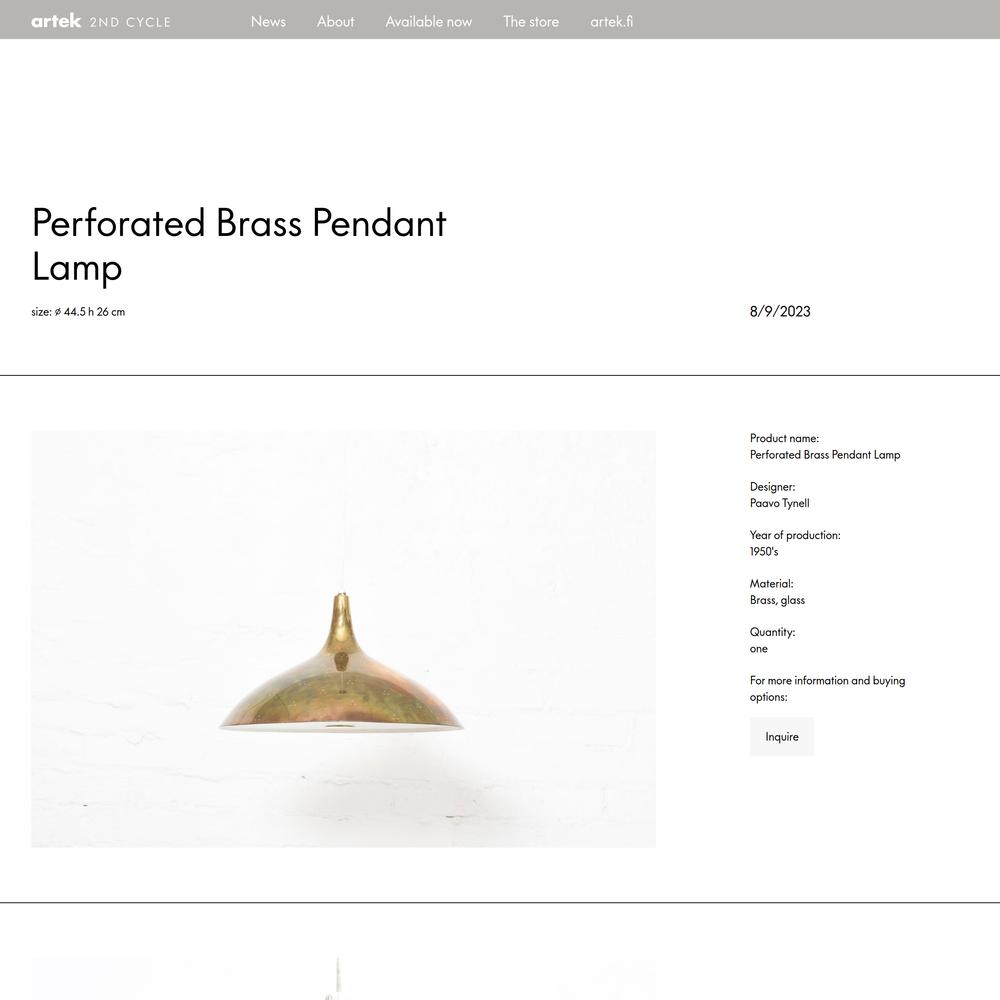The height and width of the screenshot is (1000, 1000).
Task: Click the Paavo Tynell designer name
Action: [x=779, y=503]
